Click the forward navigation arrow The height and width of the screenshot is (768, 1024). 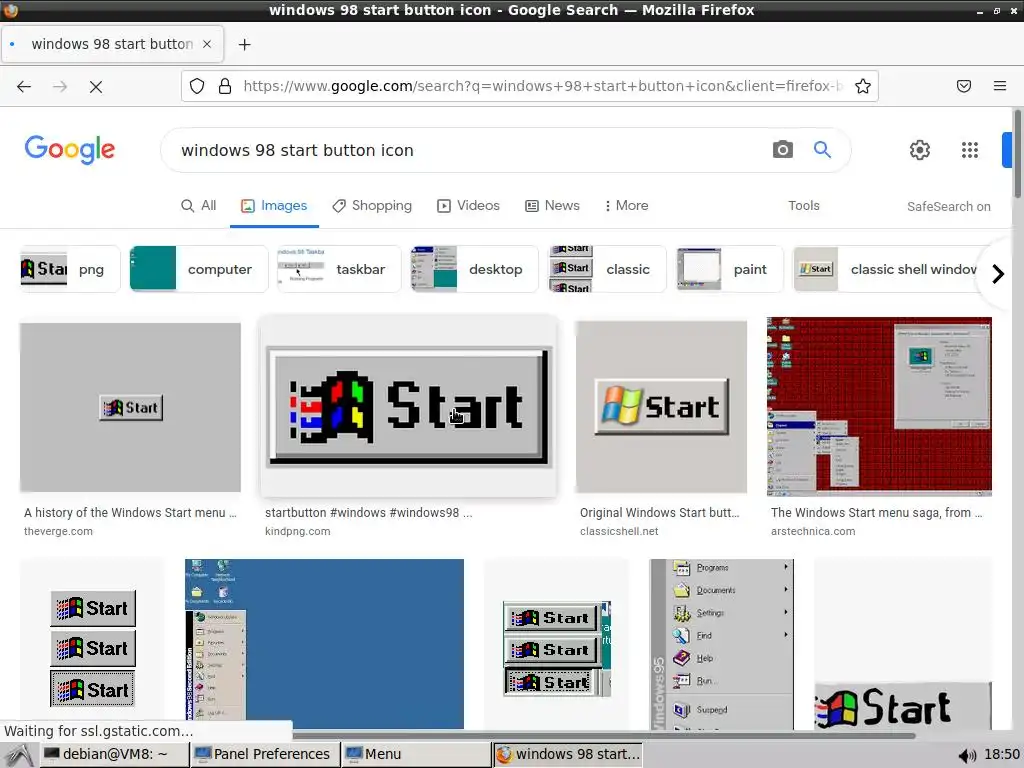coord(60,86)
